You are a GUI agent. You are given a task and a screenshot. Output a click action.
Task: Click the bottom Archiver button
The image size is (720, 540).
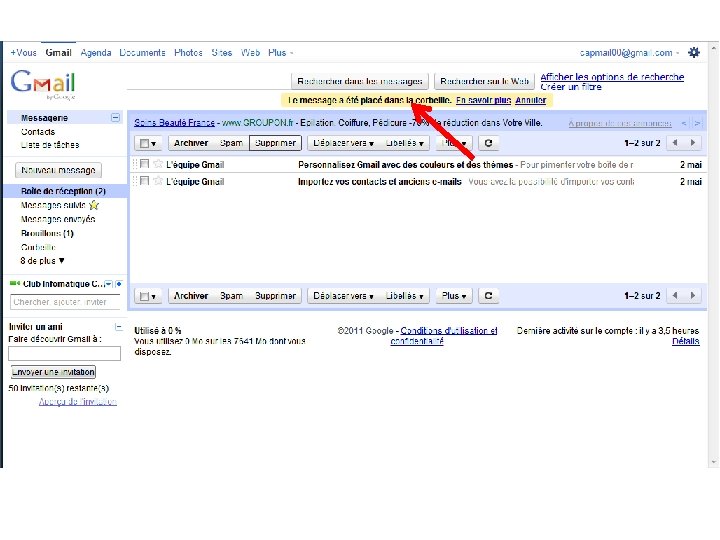191,296
